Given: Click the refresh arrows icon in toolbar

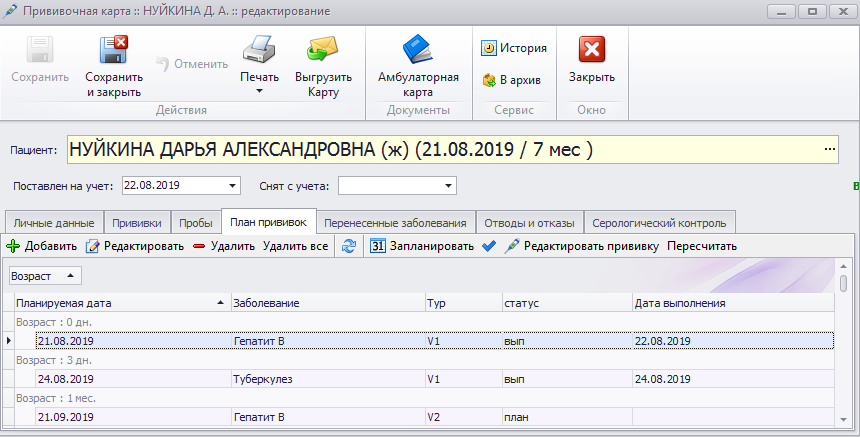Looking at the screenshot, I should coord(349,246).
